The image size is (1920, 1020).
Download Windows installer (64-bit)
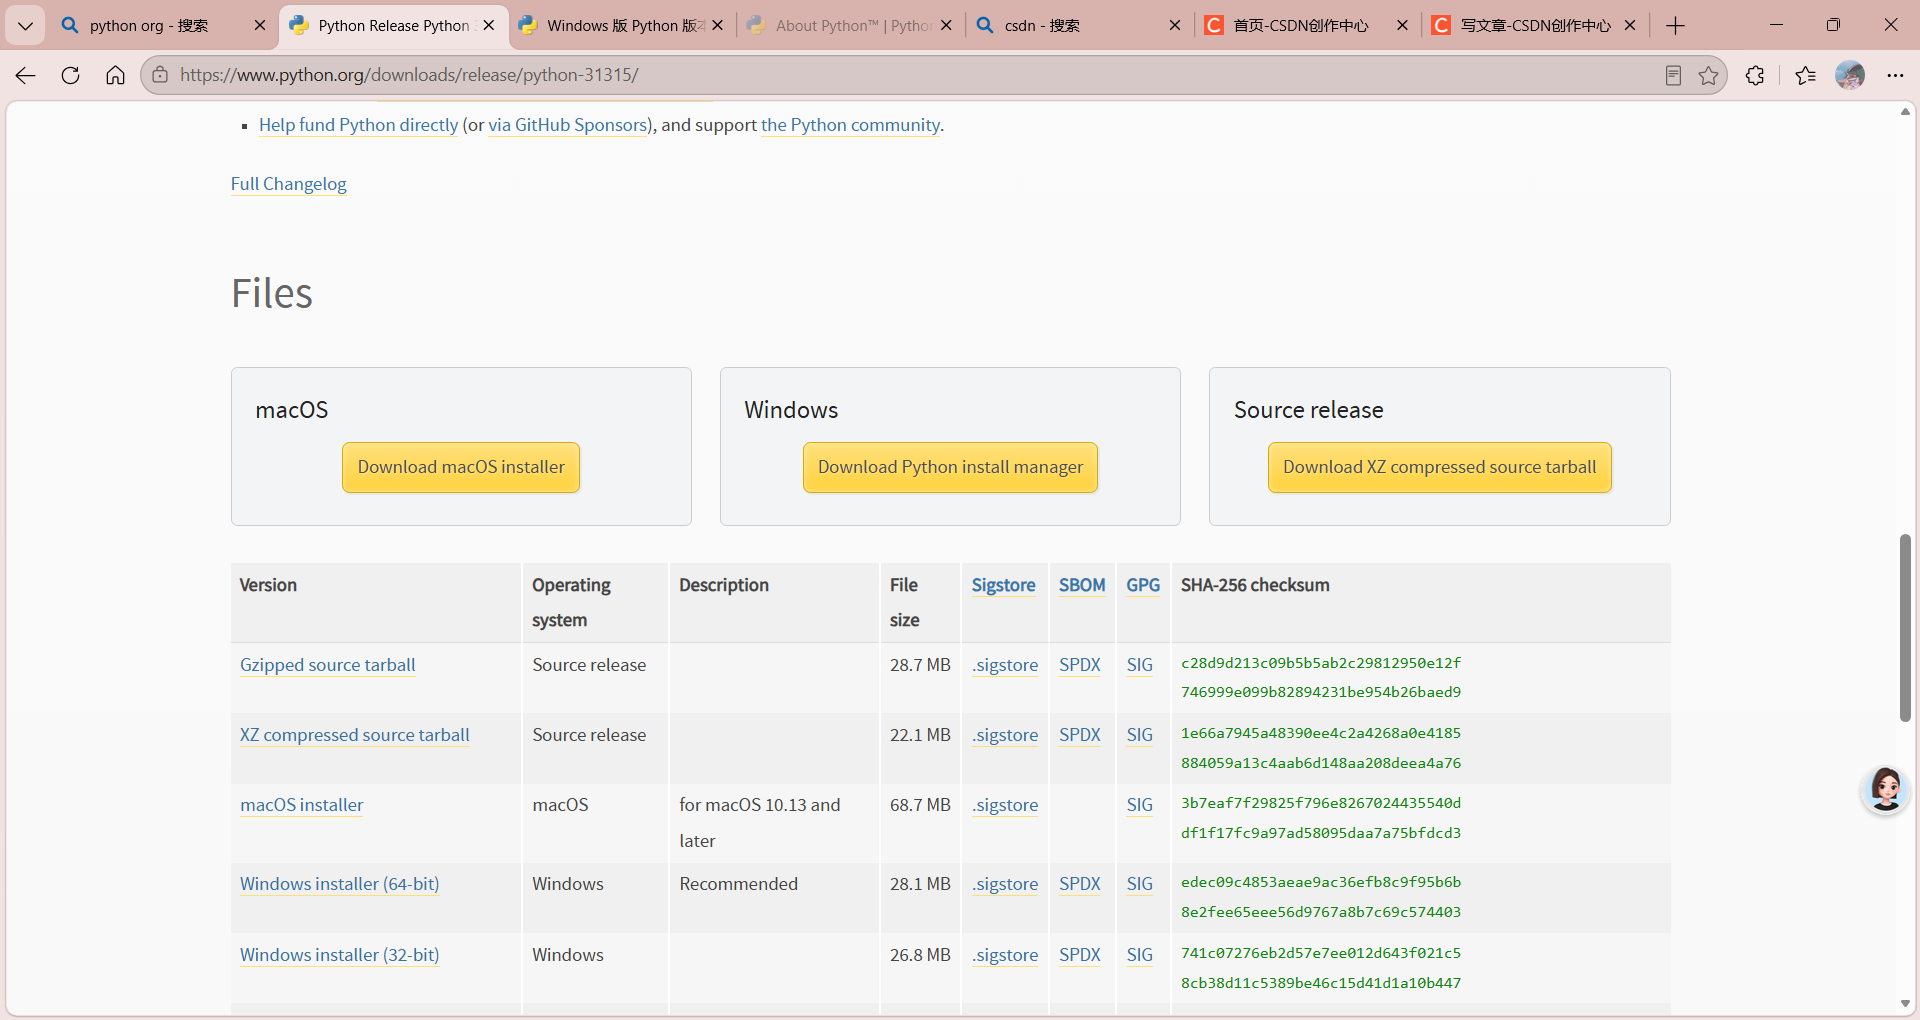point(339,884)
